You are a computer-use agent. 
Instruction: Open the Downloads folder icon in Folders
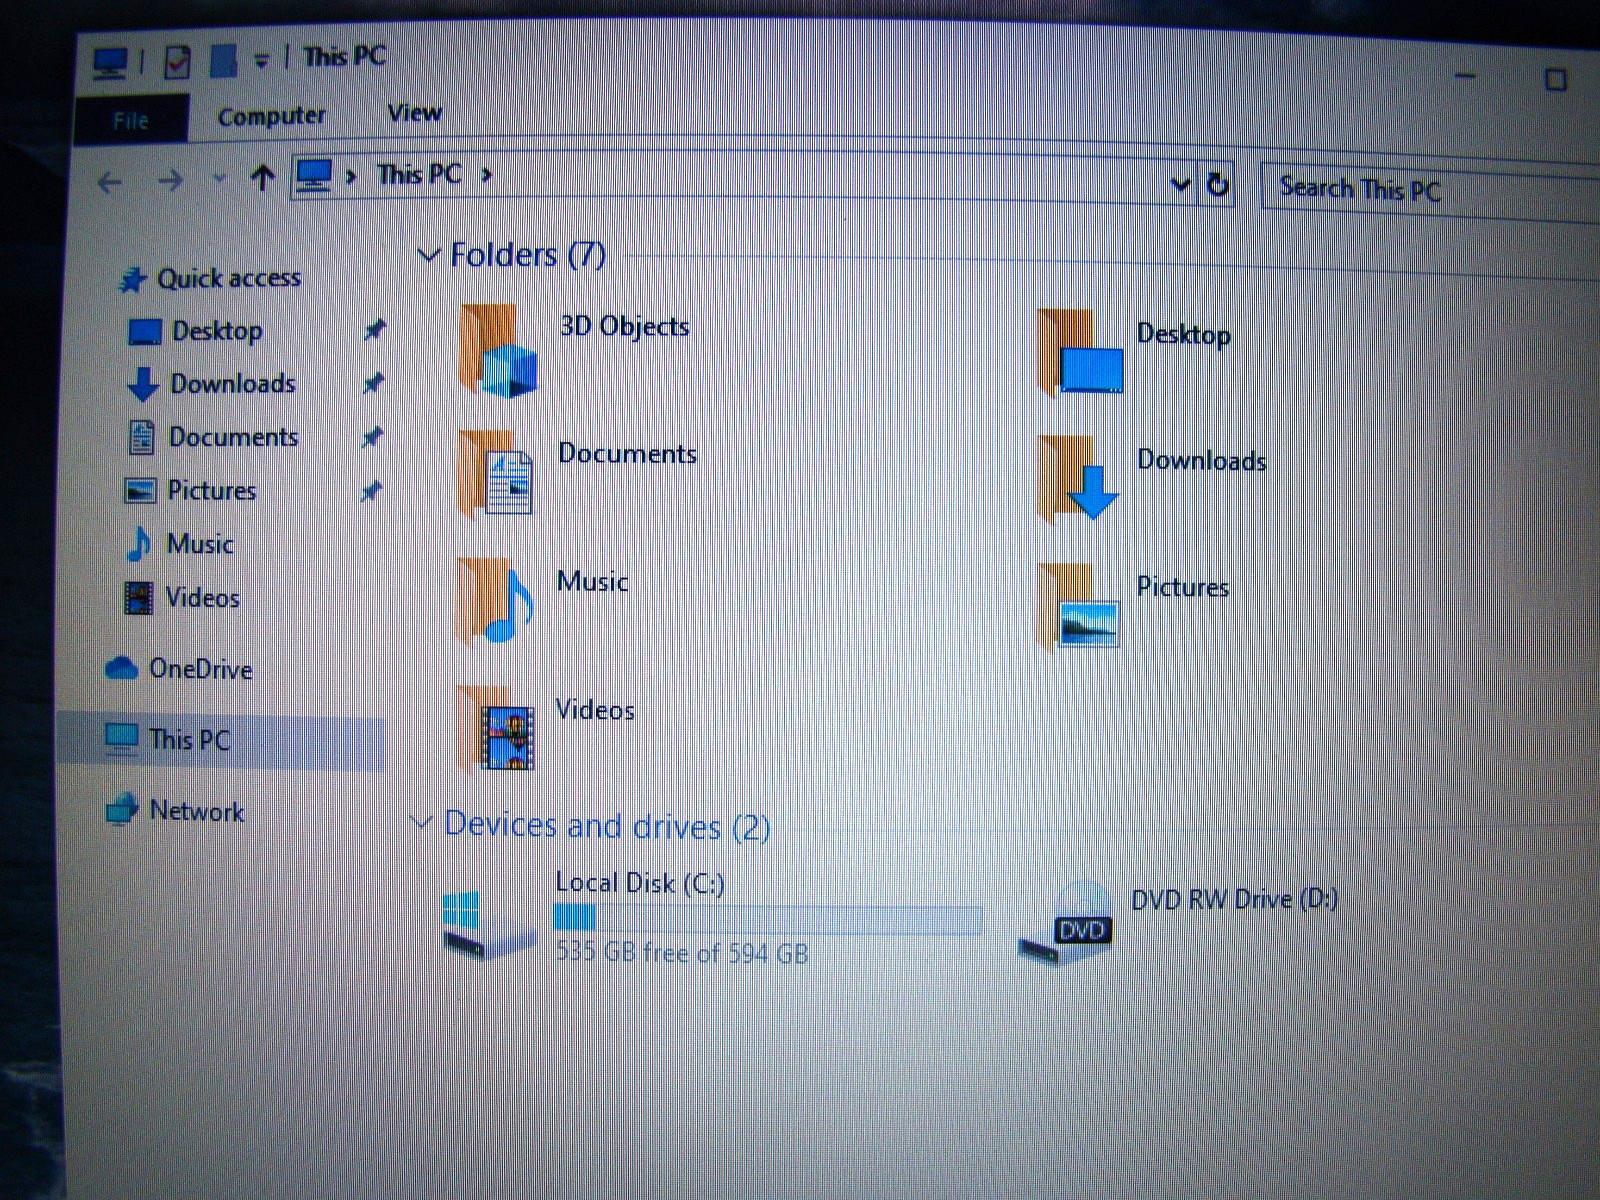coord(1079,479)
